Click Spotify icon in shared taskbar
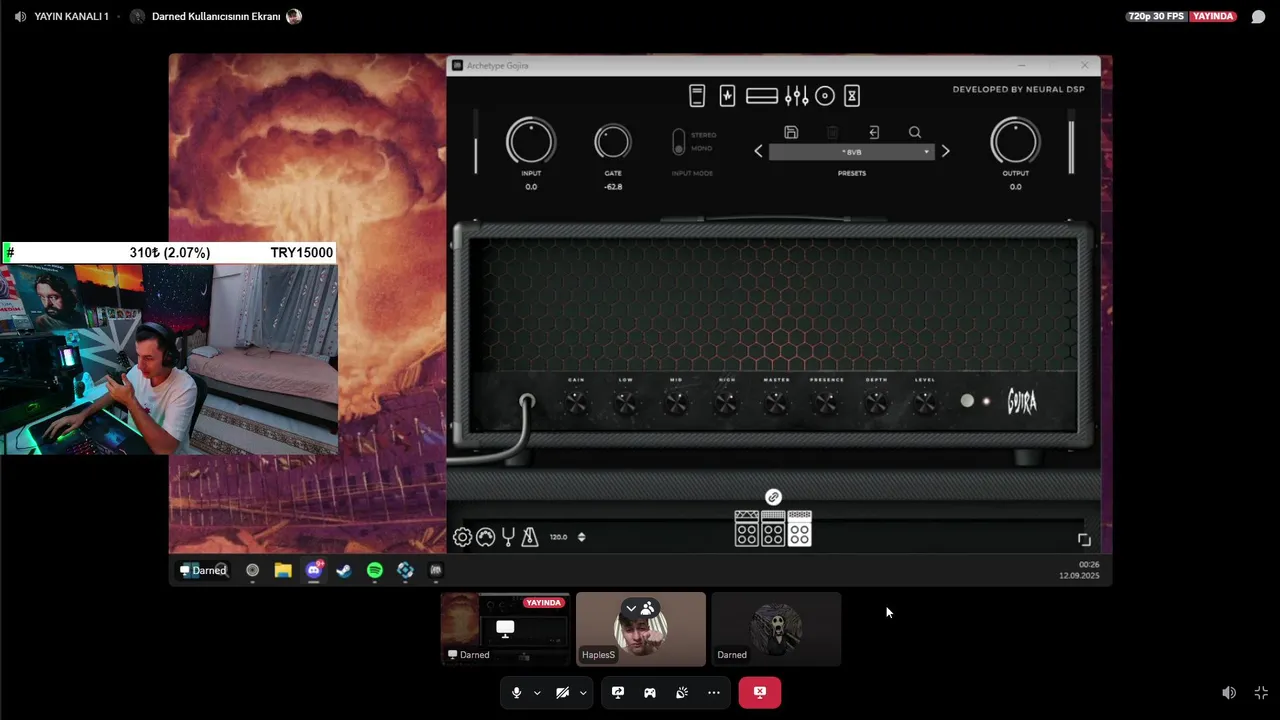 [375, 570]
